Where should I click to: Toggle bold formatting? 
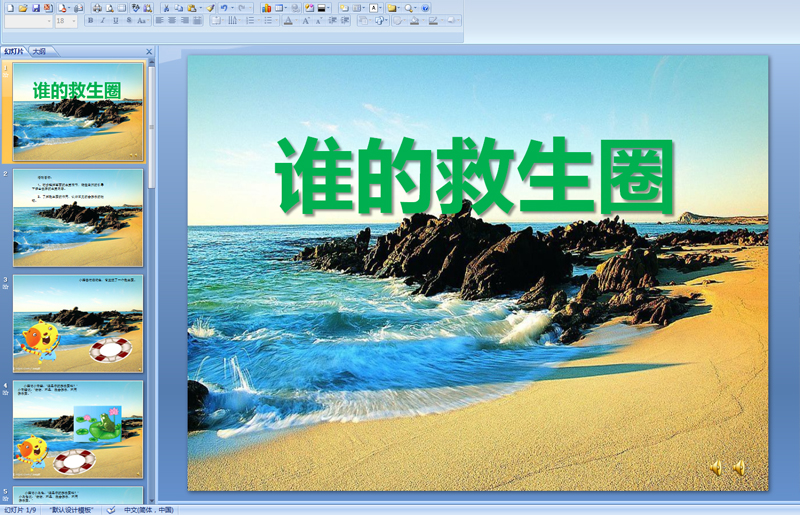tap(90, 20)
